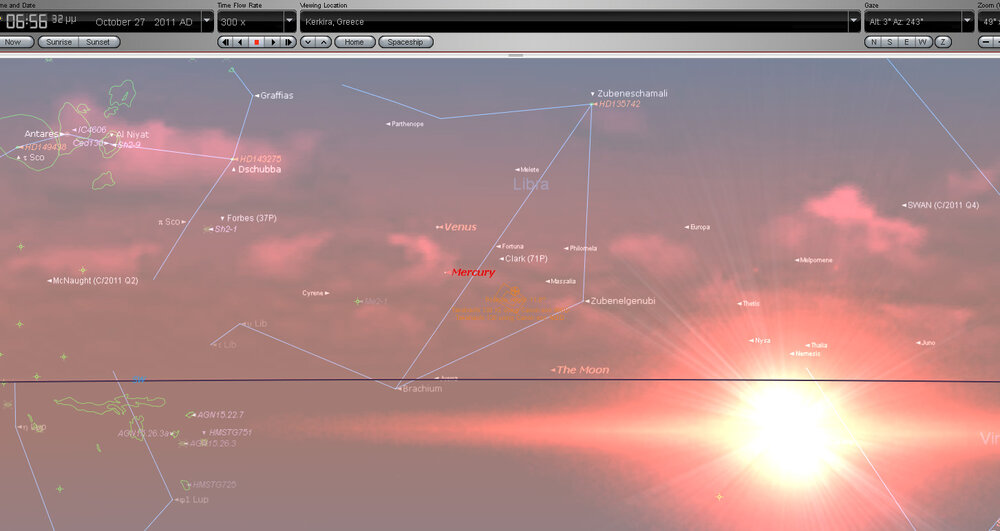This screenshot has width=1000, height=531.
Task: Step time forward one increment
Action: pyautogui.click(x=289, y=42)
